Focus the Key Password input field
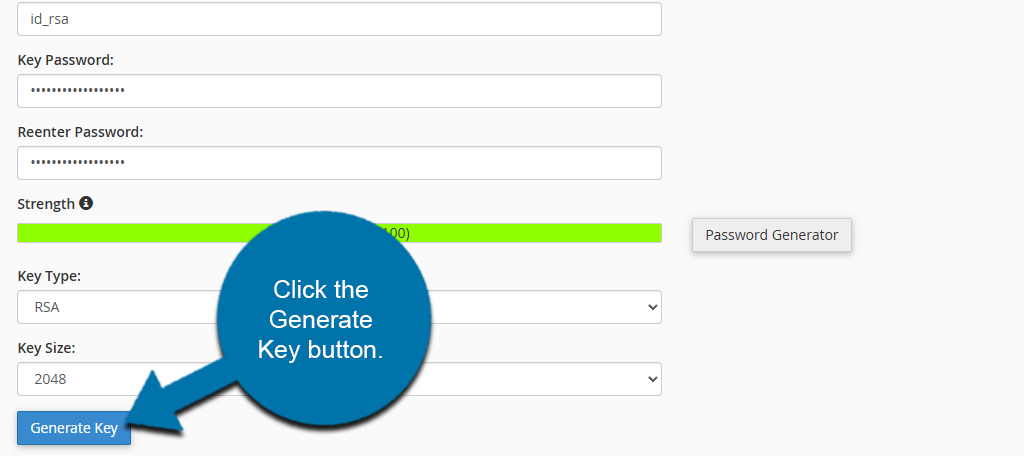The image size is (1024, 456). click(339, 91)
